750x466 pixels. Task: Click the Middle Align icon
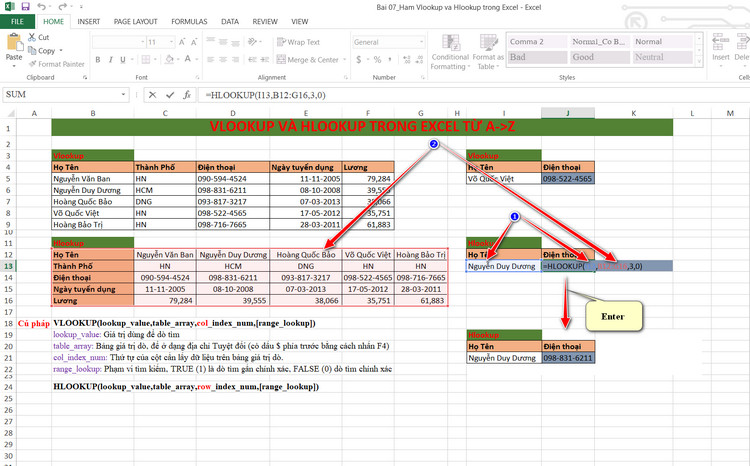[223, 42]
